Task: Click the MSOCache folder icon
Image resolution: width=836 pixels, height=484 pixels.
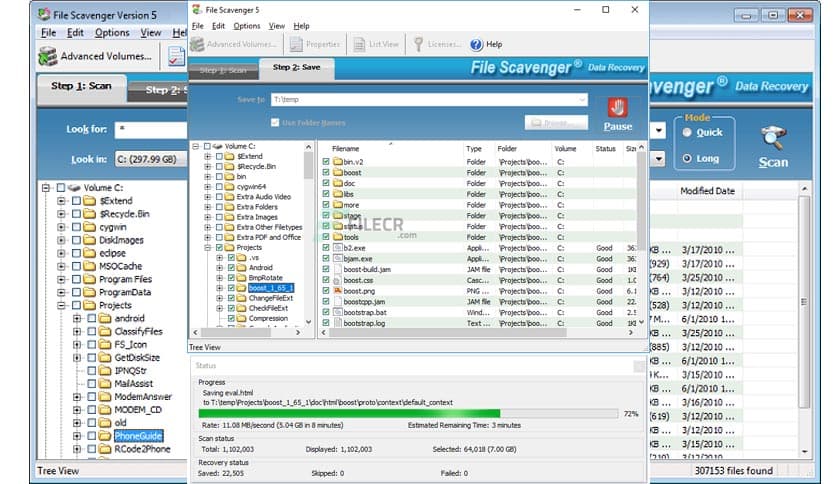Action: click(x=90, y=266)
